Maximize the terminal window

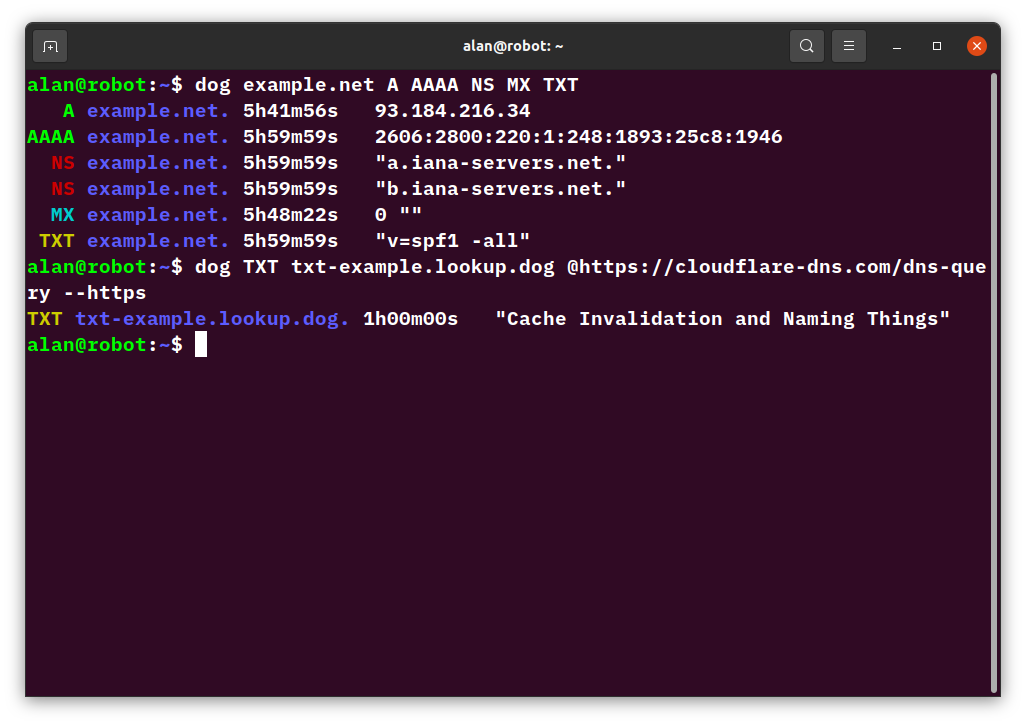point(936,46)
